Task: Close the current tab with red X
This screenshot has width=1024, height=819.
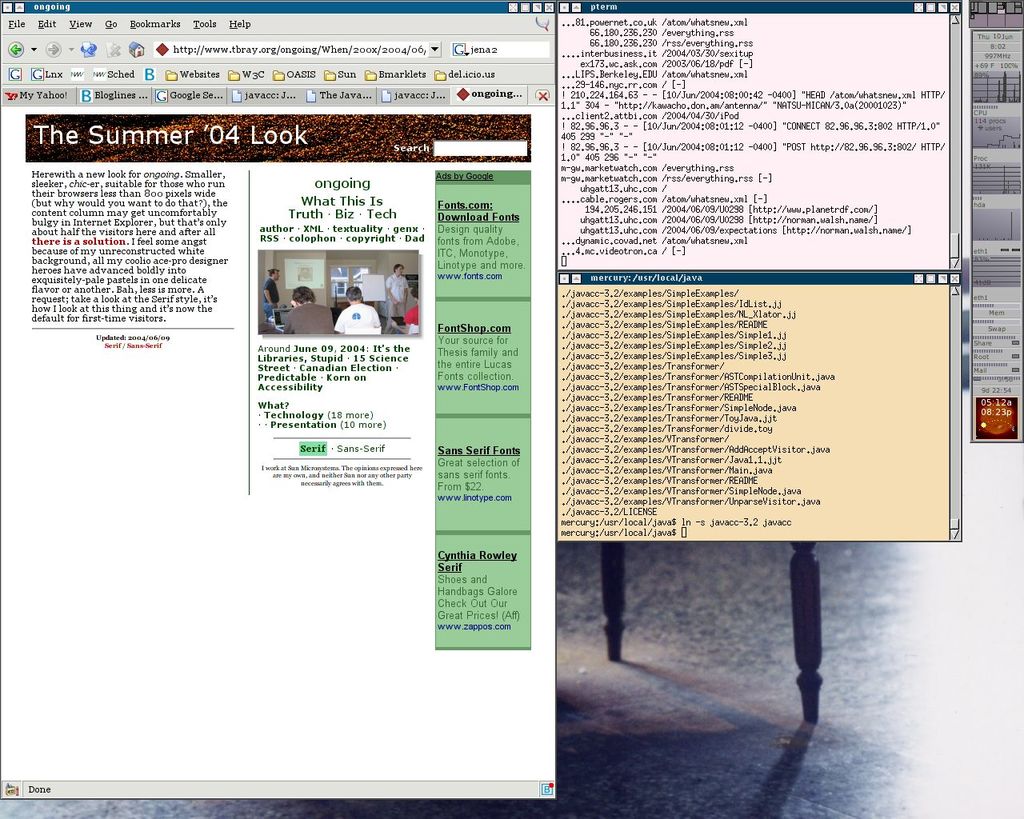Action: click(542, 95)
